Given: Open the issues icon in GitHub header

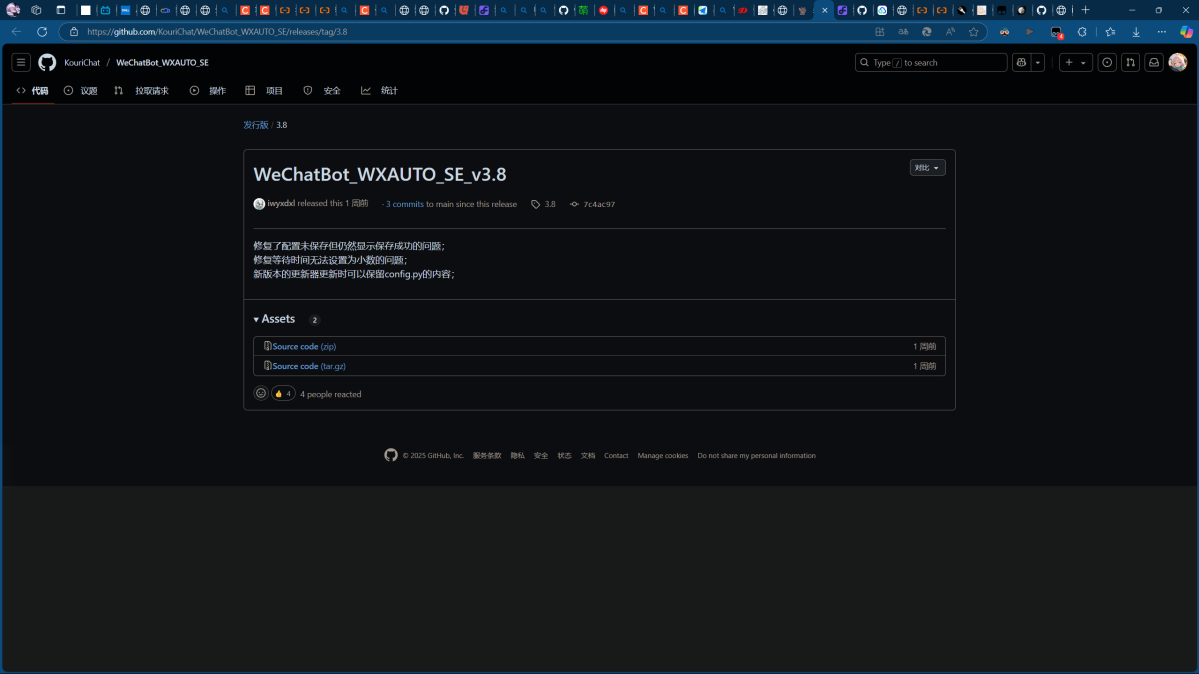Looking at the screenshot, I should pos(1107,62).
